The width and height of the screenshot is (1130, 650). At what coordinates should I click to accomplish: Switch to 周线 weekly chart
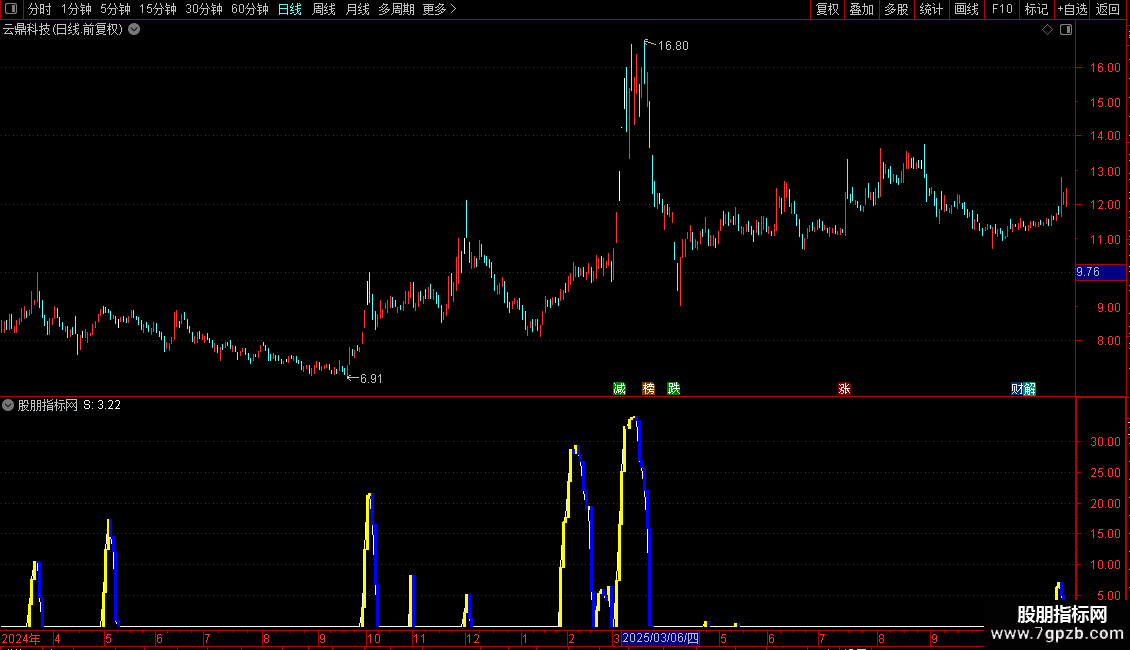(x=324, y=9)
